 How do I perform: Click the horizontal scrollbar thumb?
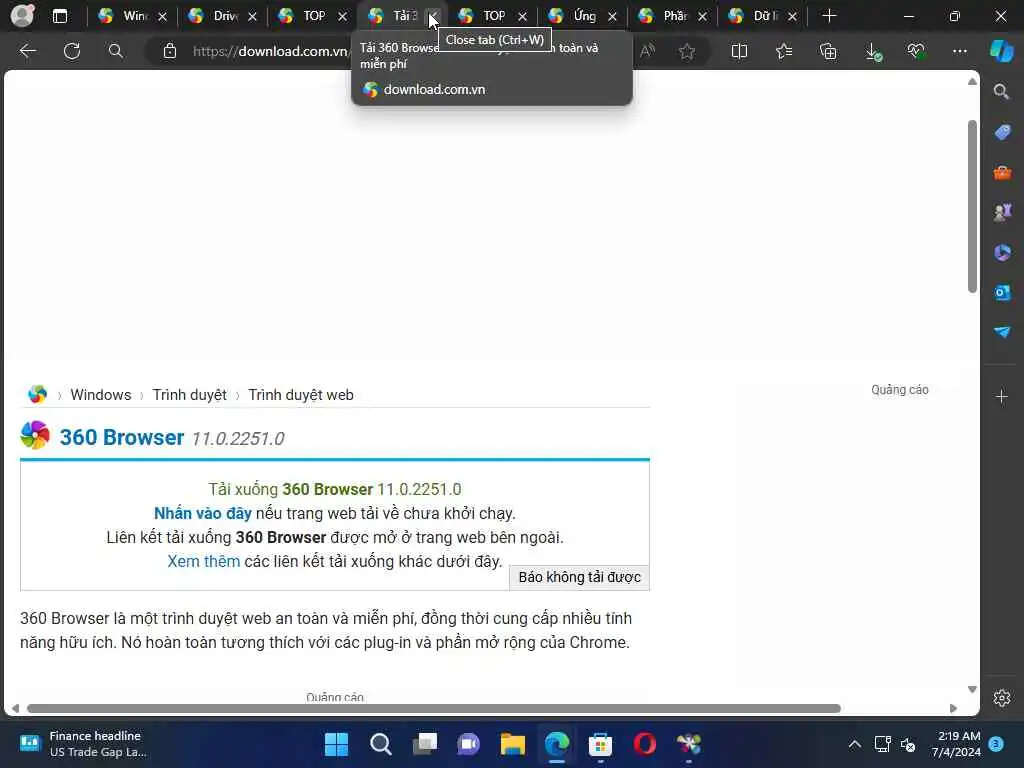pyautogui.click(x=434, y=709)
